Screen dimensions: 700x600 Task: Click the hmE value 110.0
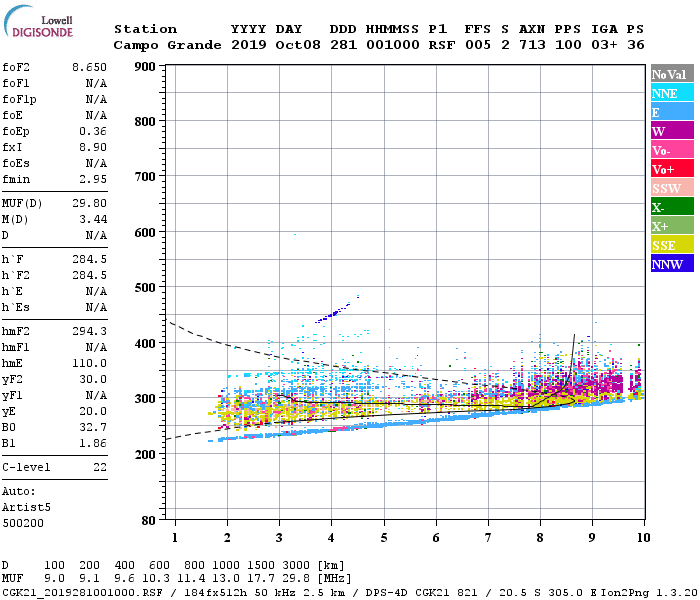pos(89,363)
